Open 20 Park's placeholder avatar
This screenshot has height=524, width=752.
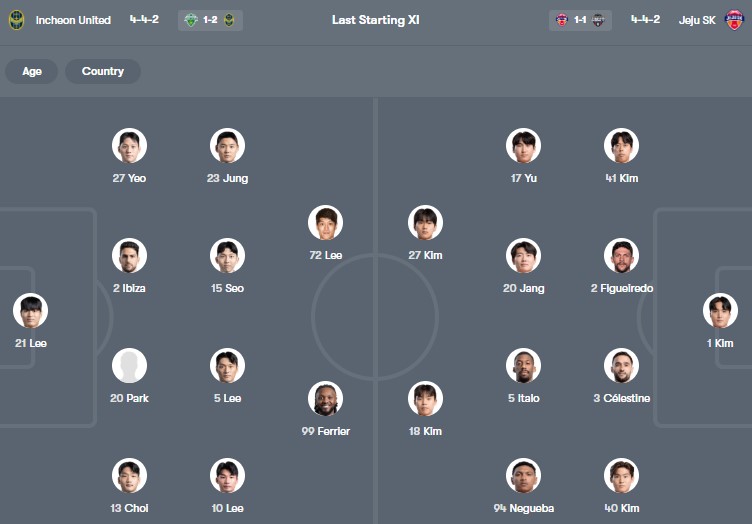tap(129, 366)
